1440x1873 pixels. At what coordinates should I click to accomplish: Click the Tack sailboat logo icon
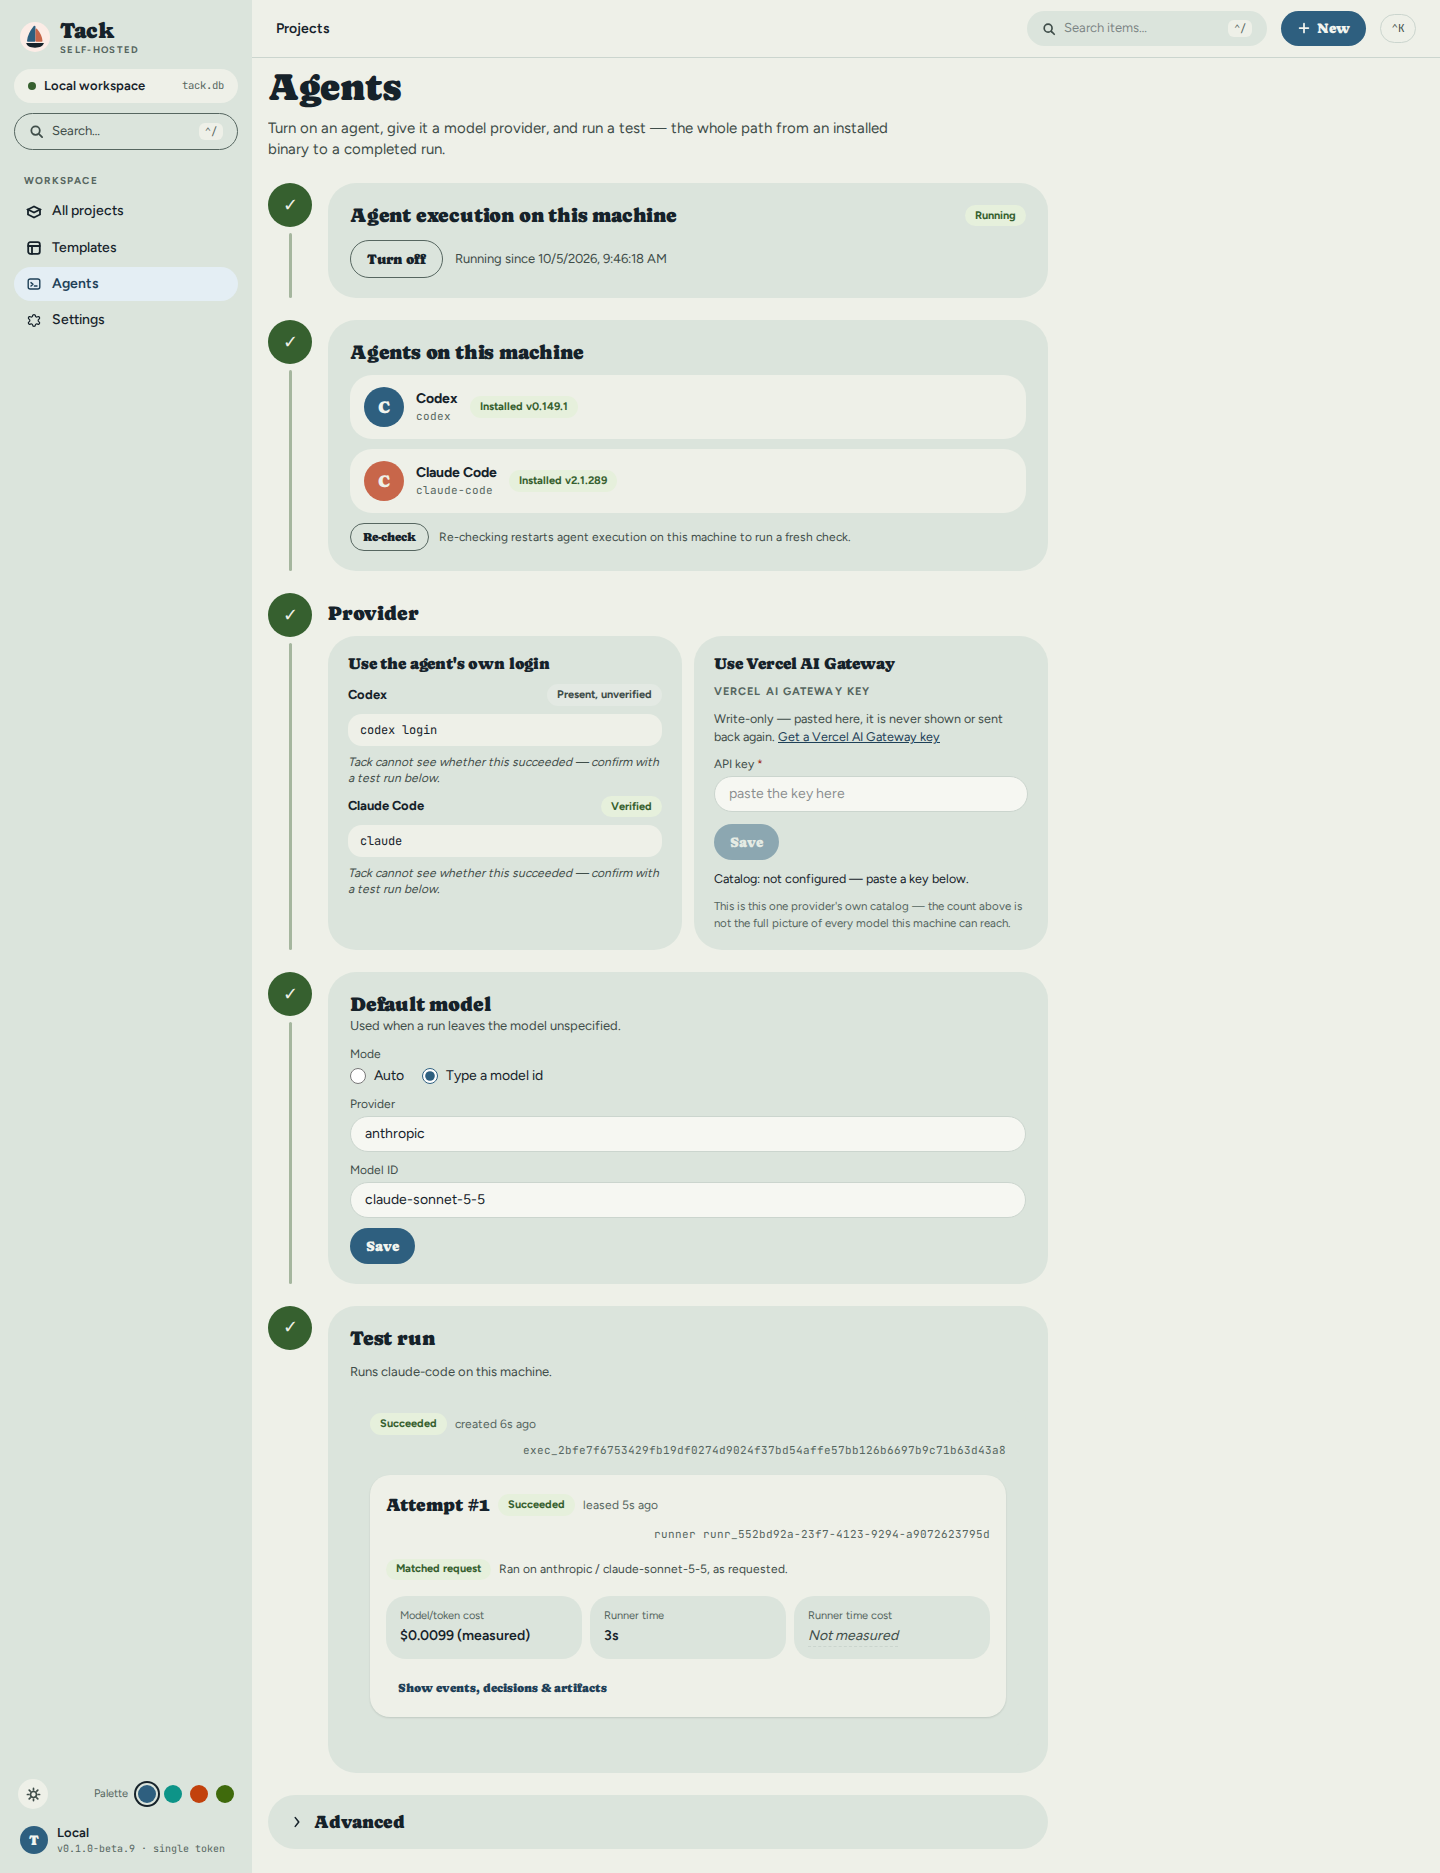(x=35, y=37)
